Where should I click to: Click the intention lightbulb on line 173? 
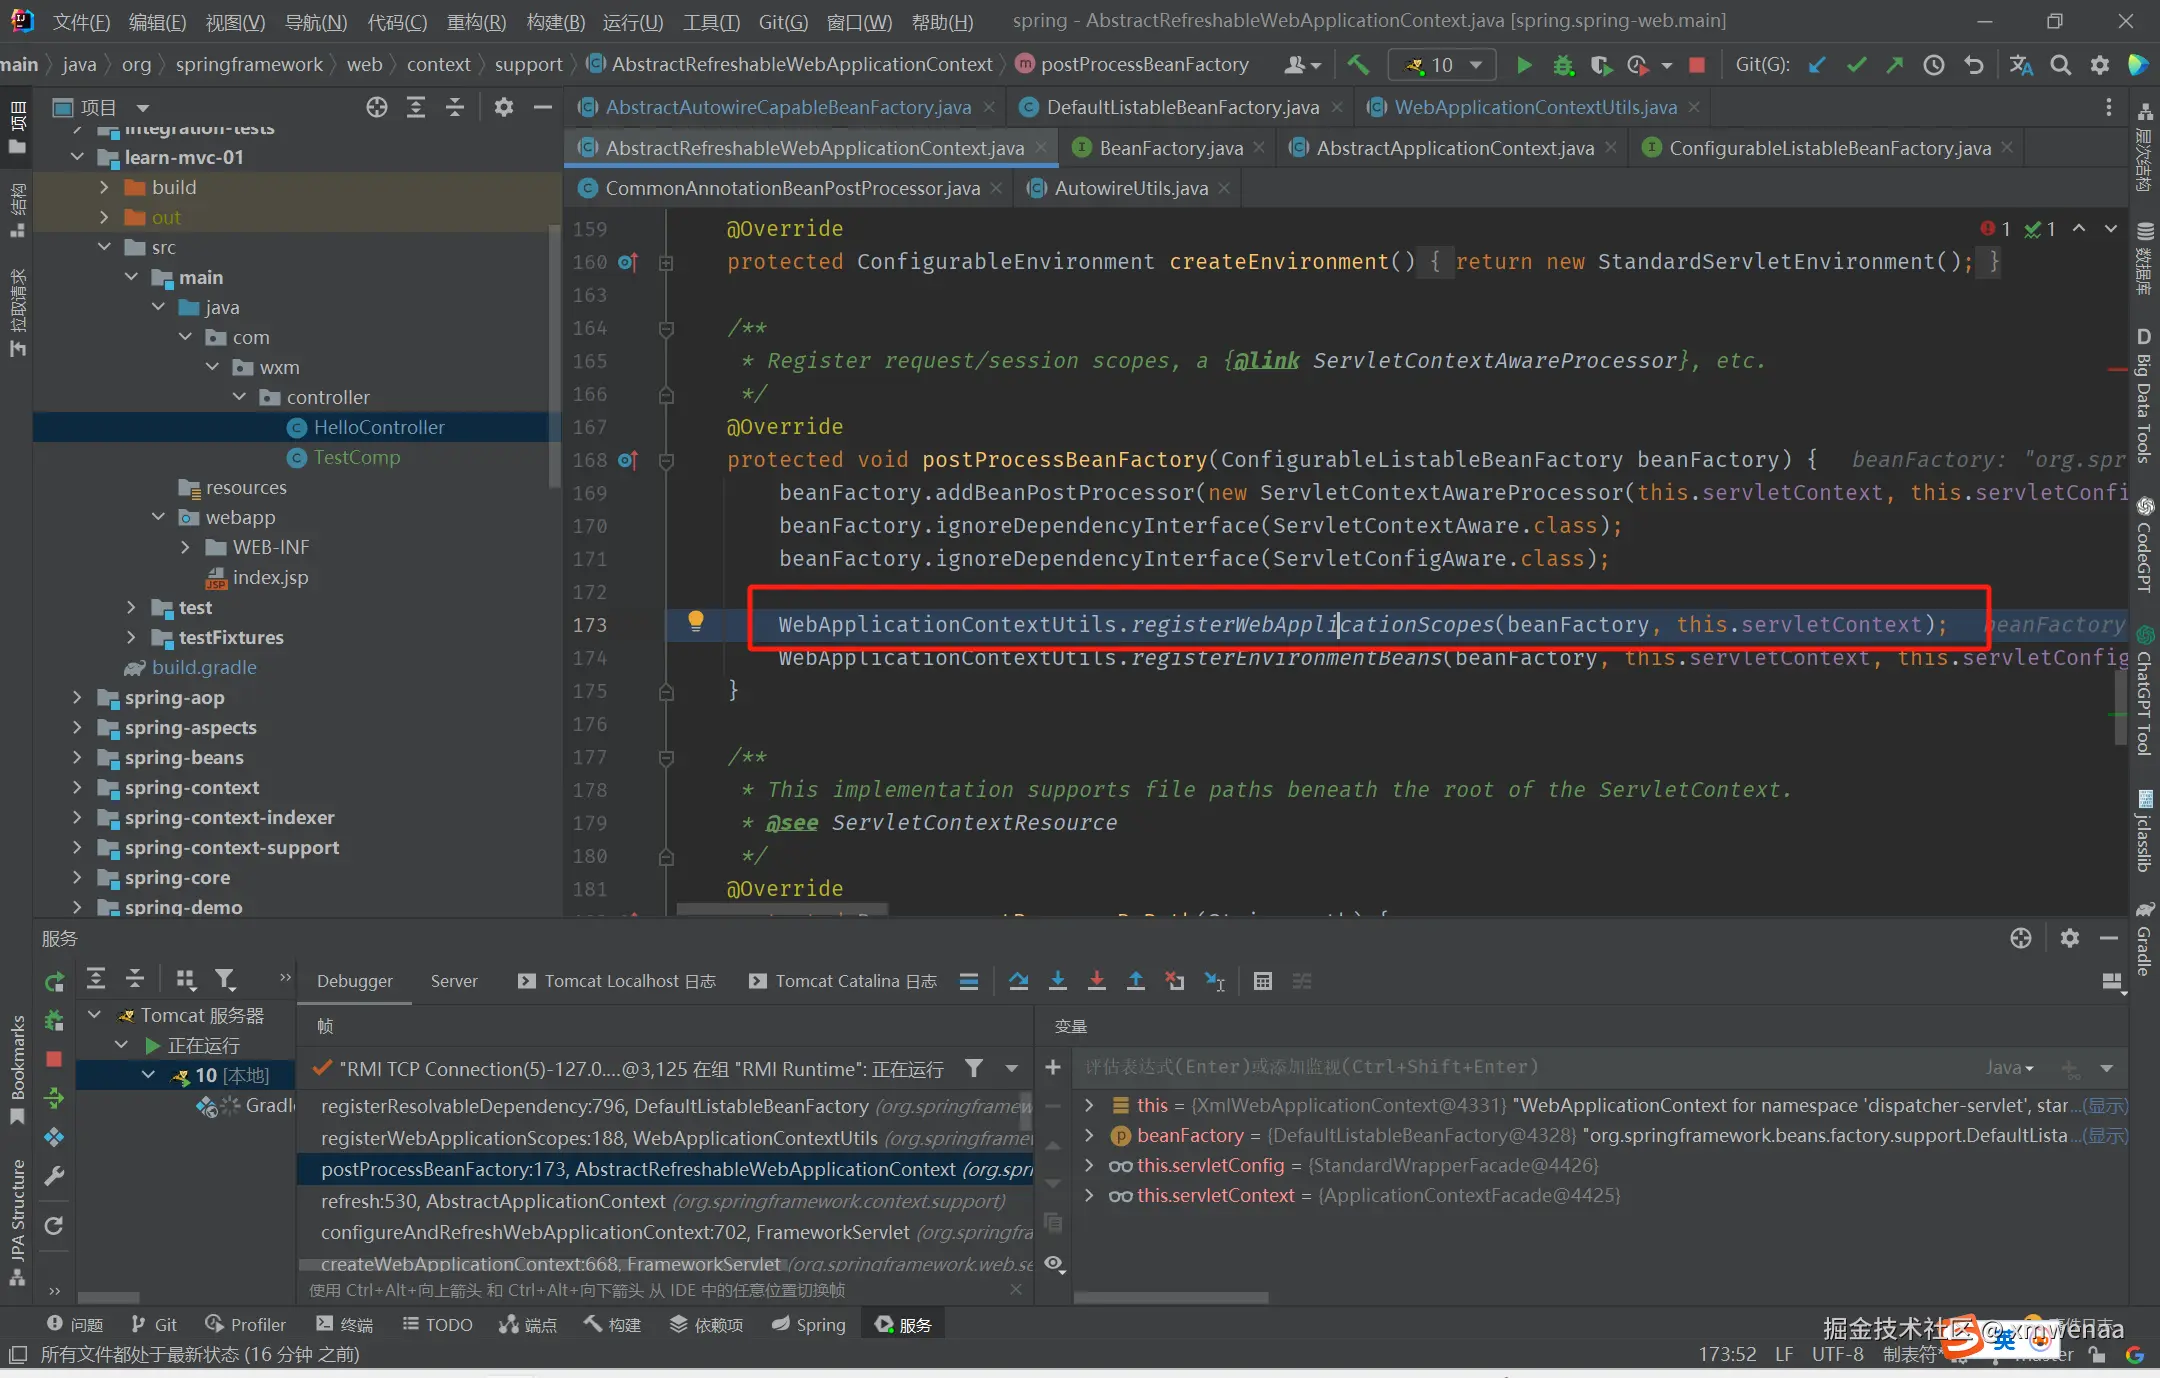[696, 622]
